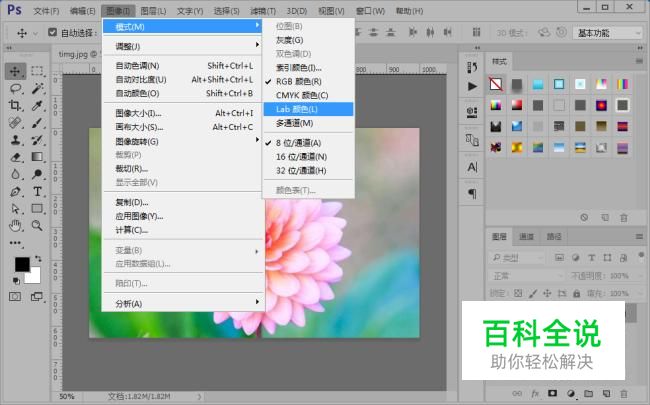Open the Layers panel options menu

[x=639, y=236]
